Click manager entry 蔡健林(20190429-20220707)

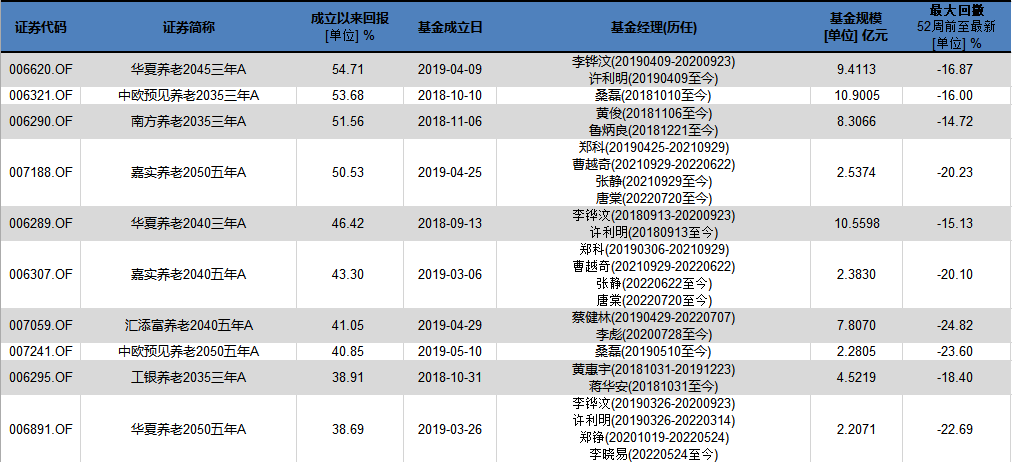pos(654,317)
